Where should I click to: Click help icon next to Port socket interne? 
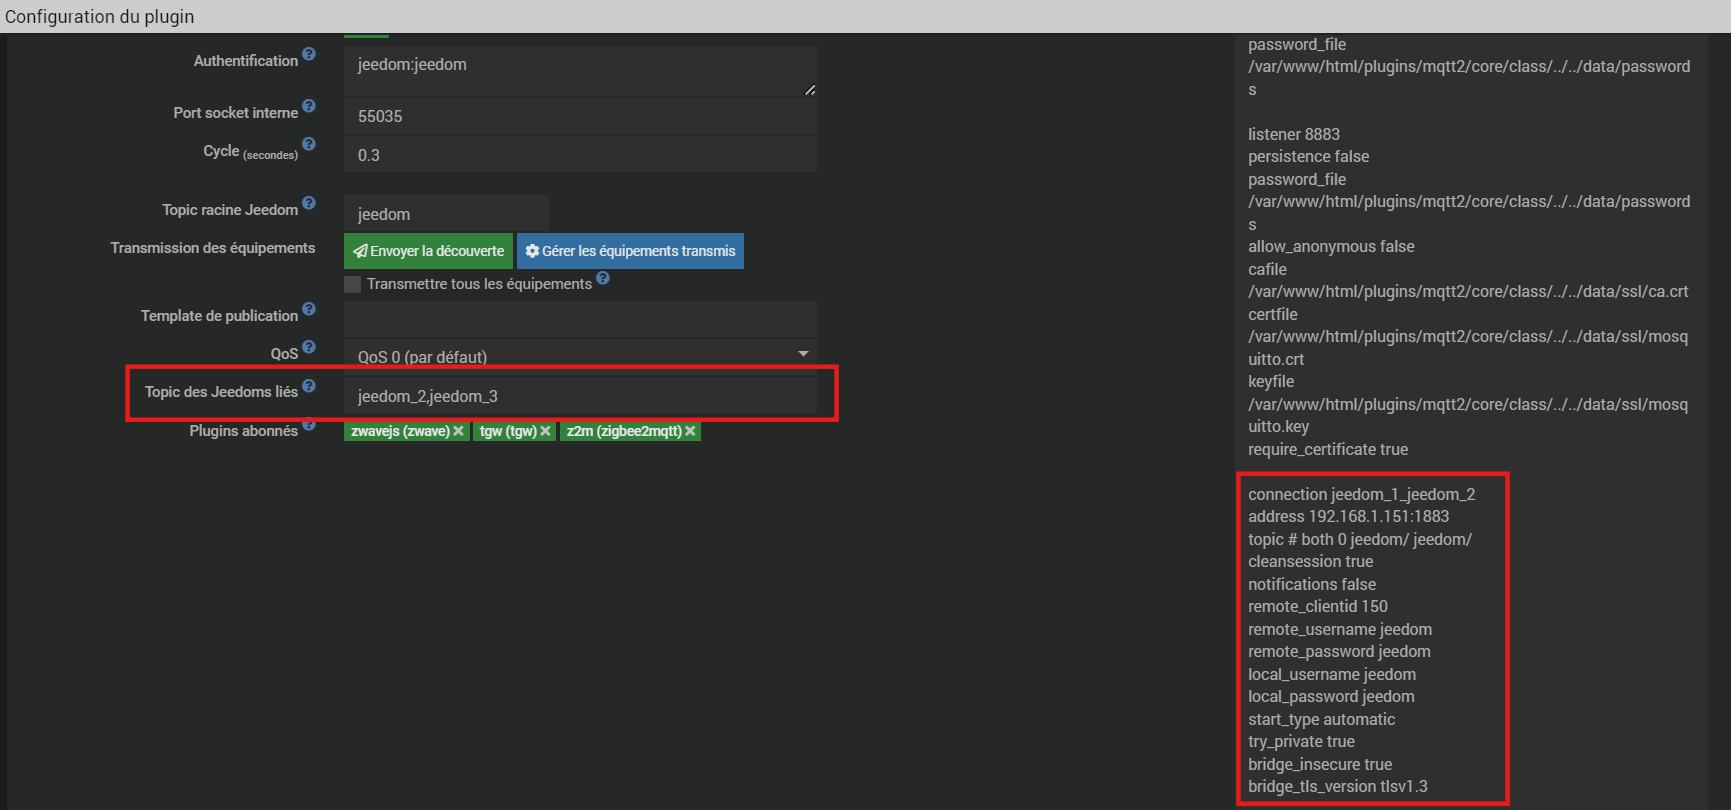pos(309,106)
